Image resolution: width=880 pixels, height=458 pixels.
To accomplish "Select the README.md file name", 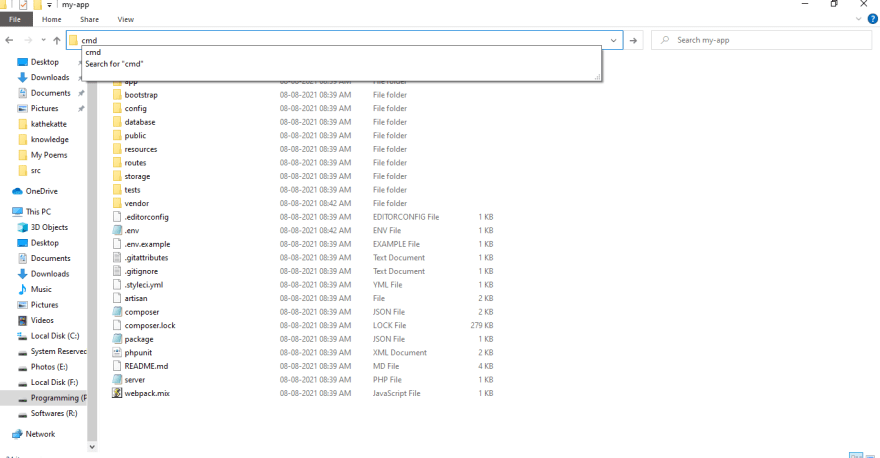I will point(146,366).
